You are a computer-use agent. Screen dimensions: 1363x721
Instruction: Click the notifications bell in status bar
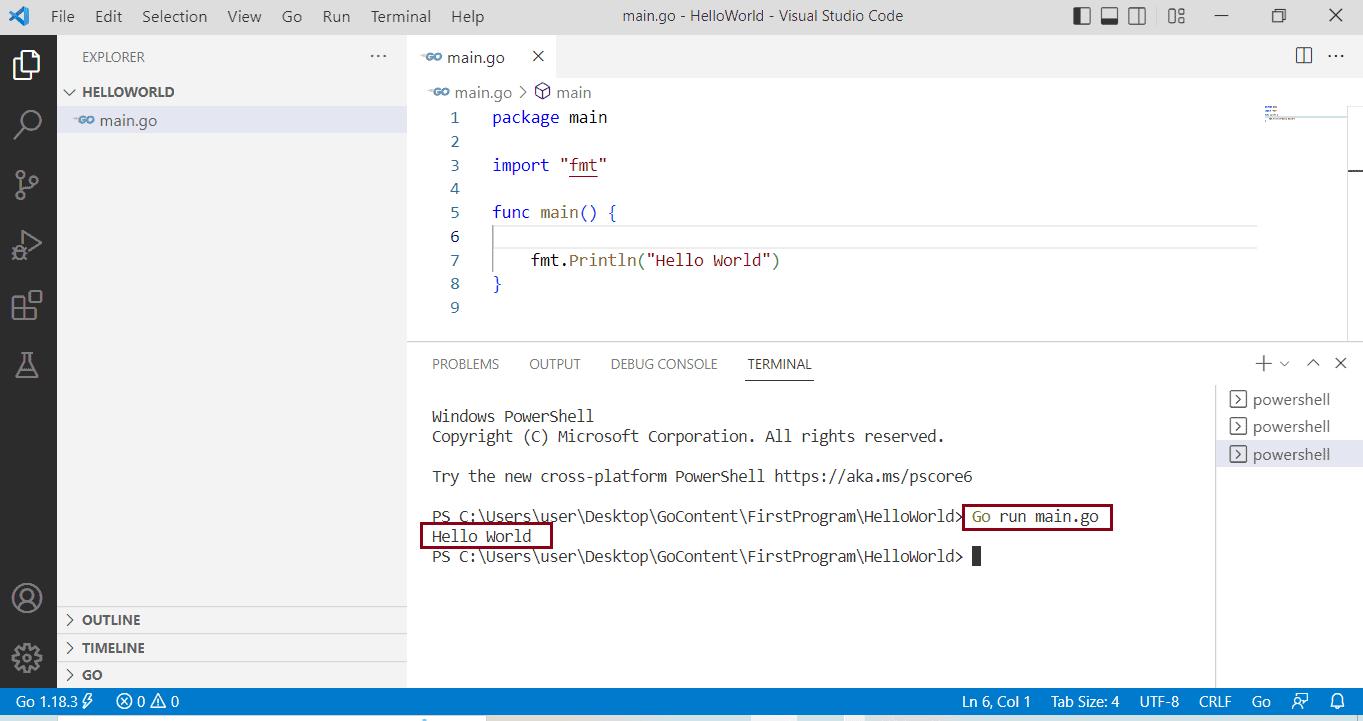point(1337,702)
